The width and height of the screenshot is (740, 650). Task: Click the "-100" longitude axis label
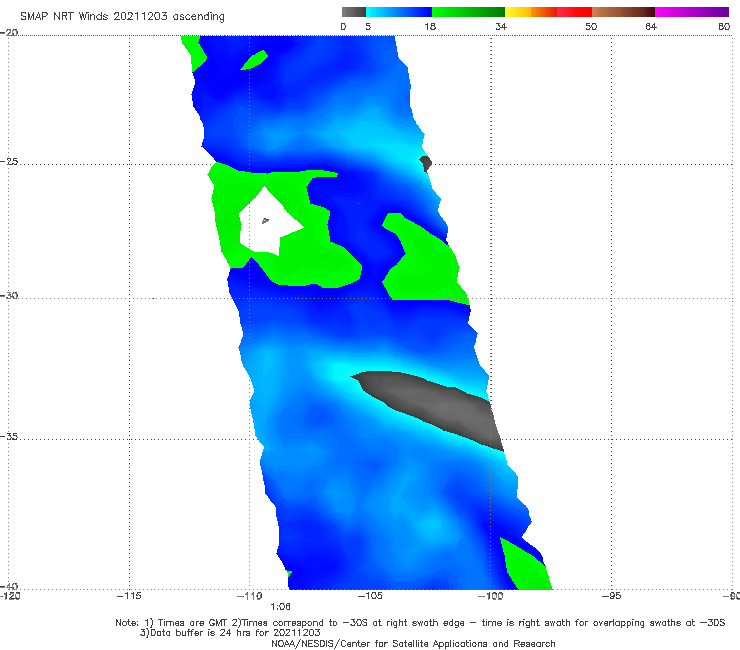[490, 596]
